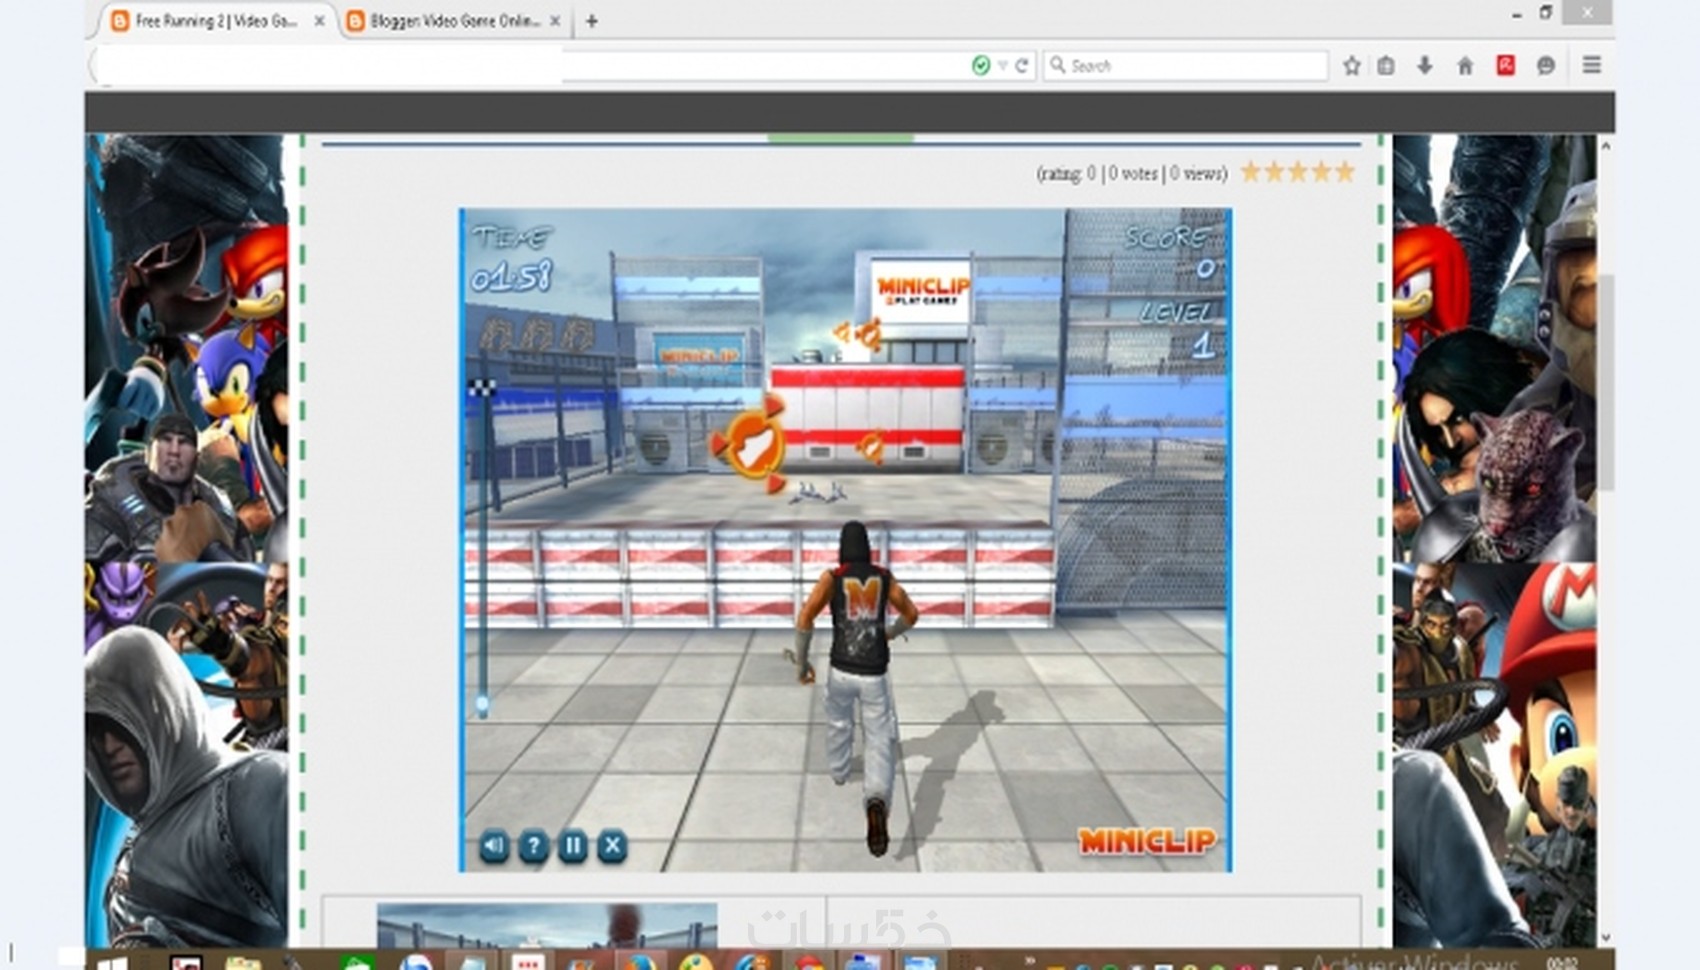This screenshot has height=970, width=1700.
Task: Rate the game three stars
Action: [1298, 172]
